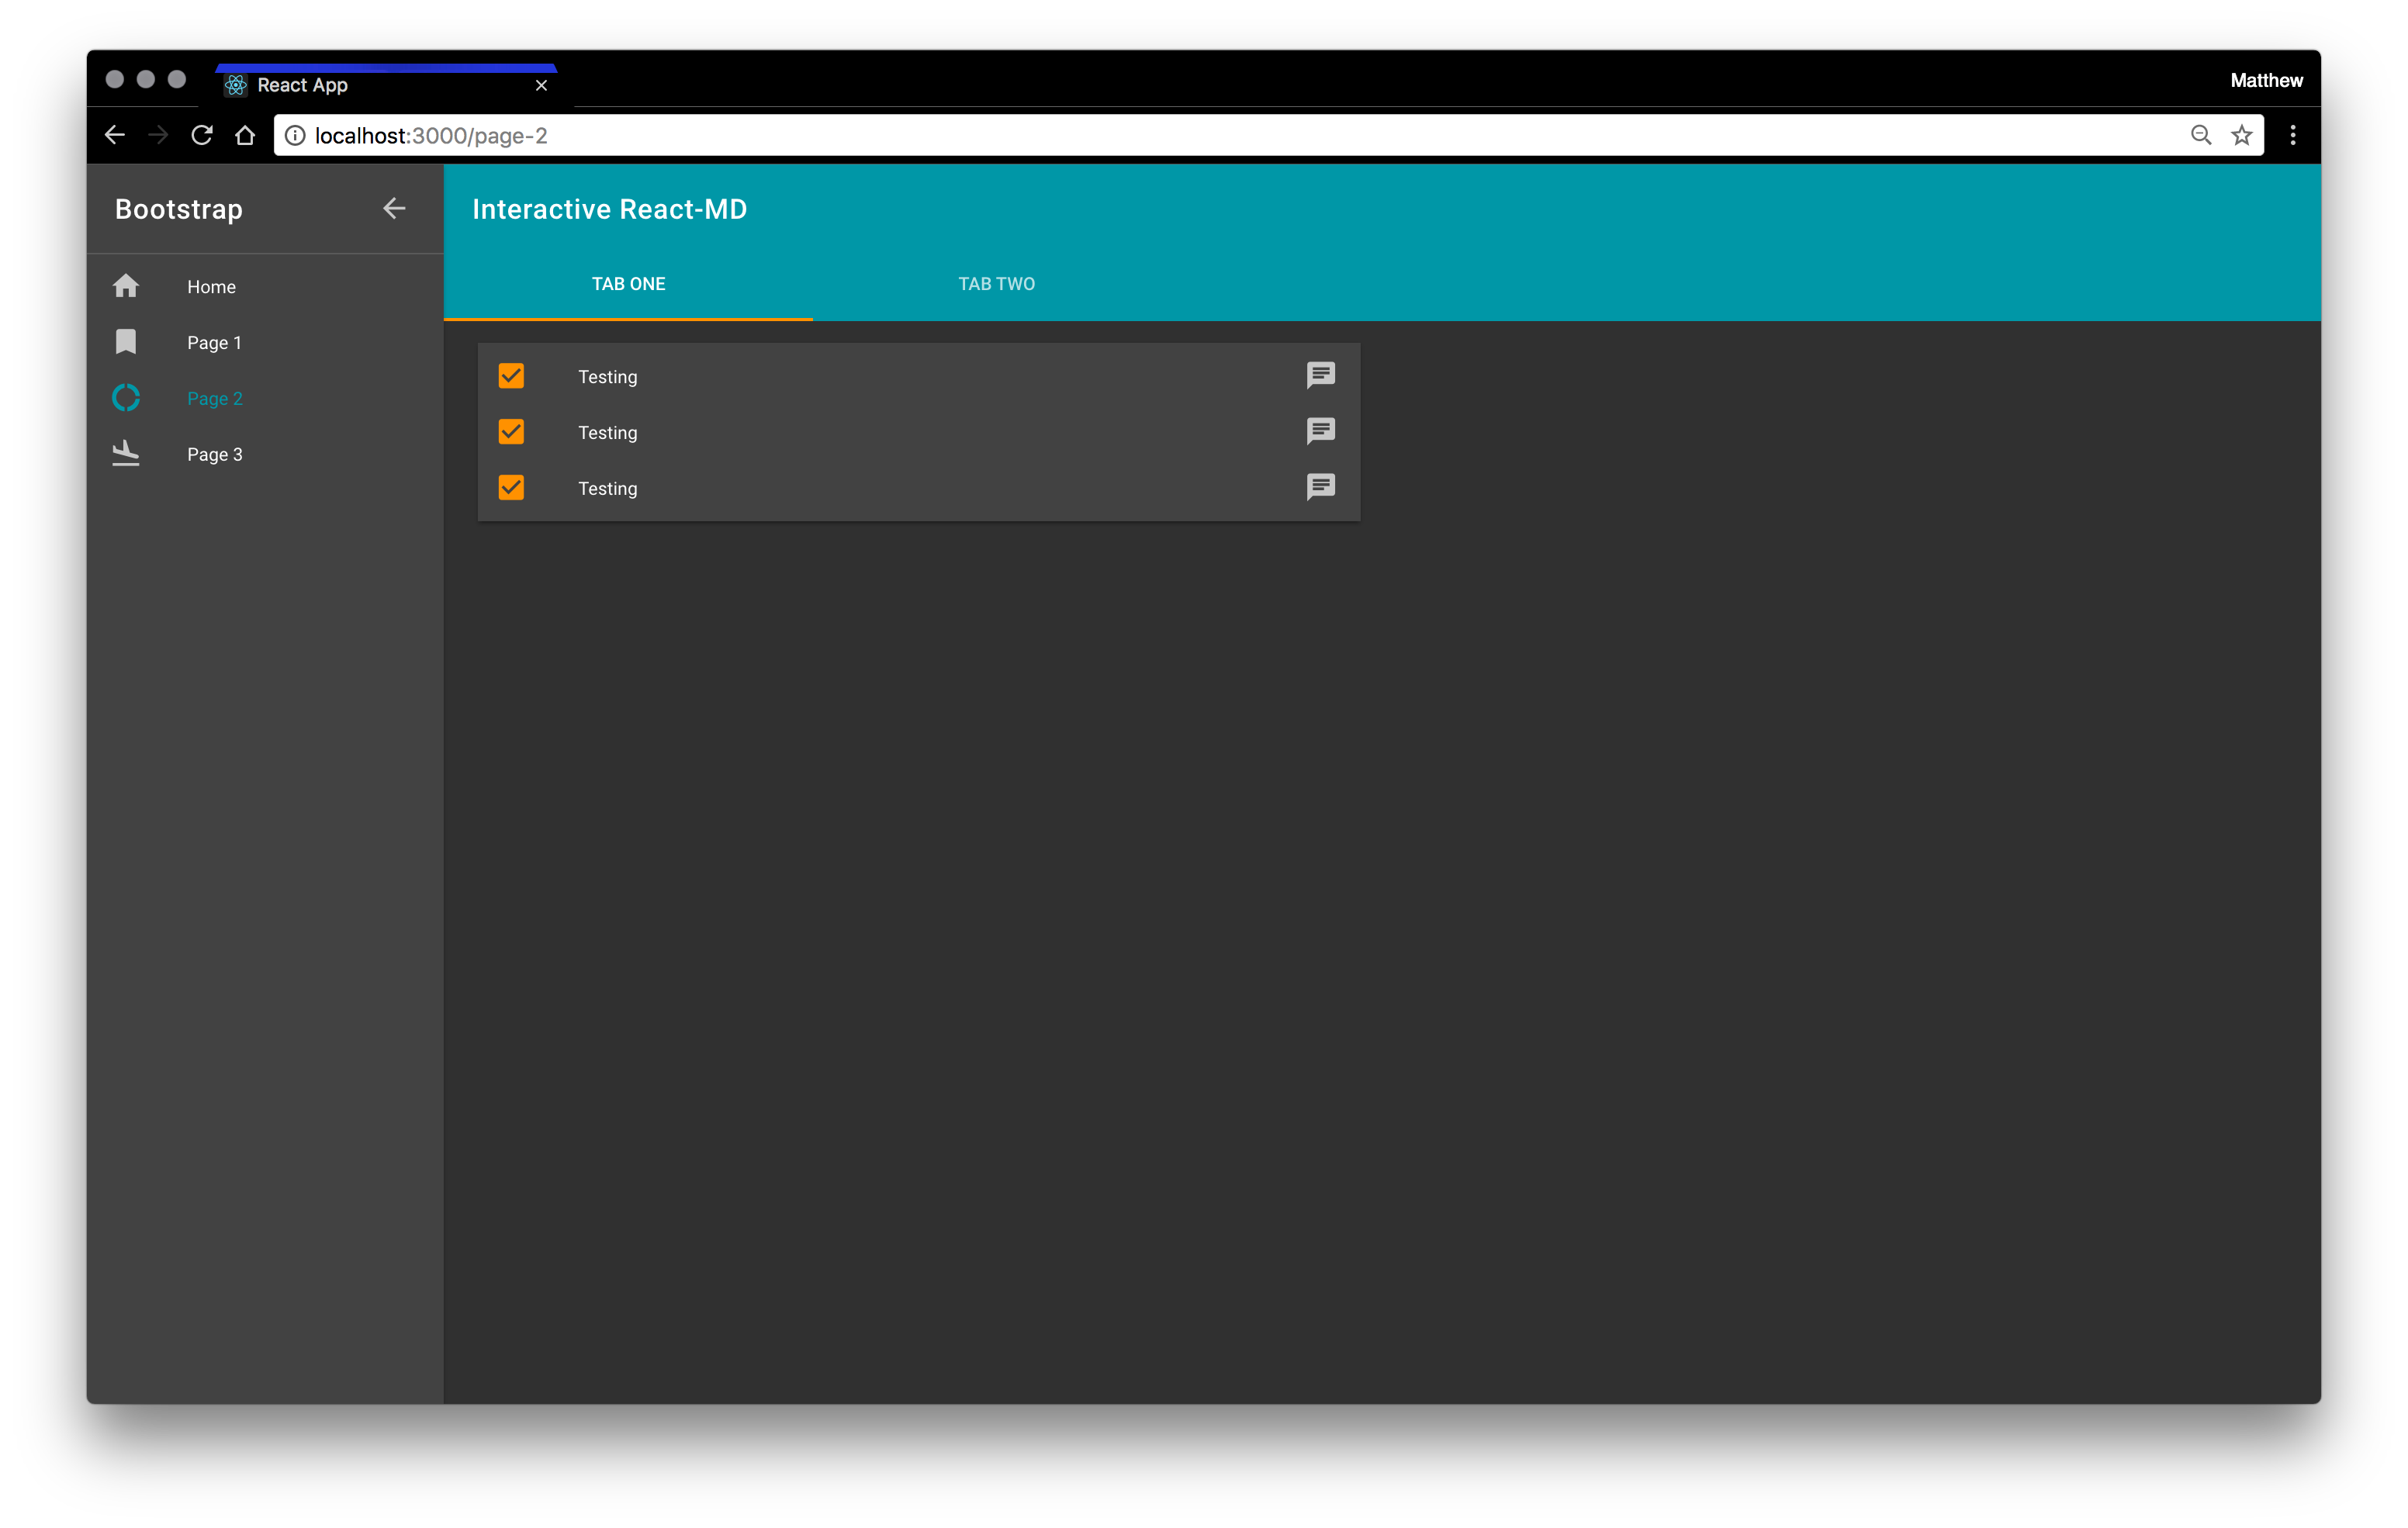This screenshot has width=2408, height=1528.
Task: Uncheck the third Testing checkbox
Action: coord(511,488)
